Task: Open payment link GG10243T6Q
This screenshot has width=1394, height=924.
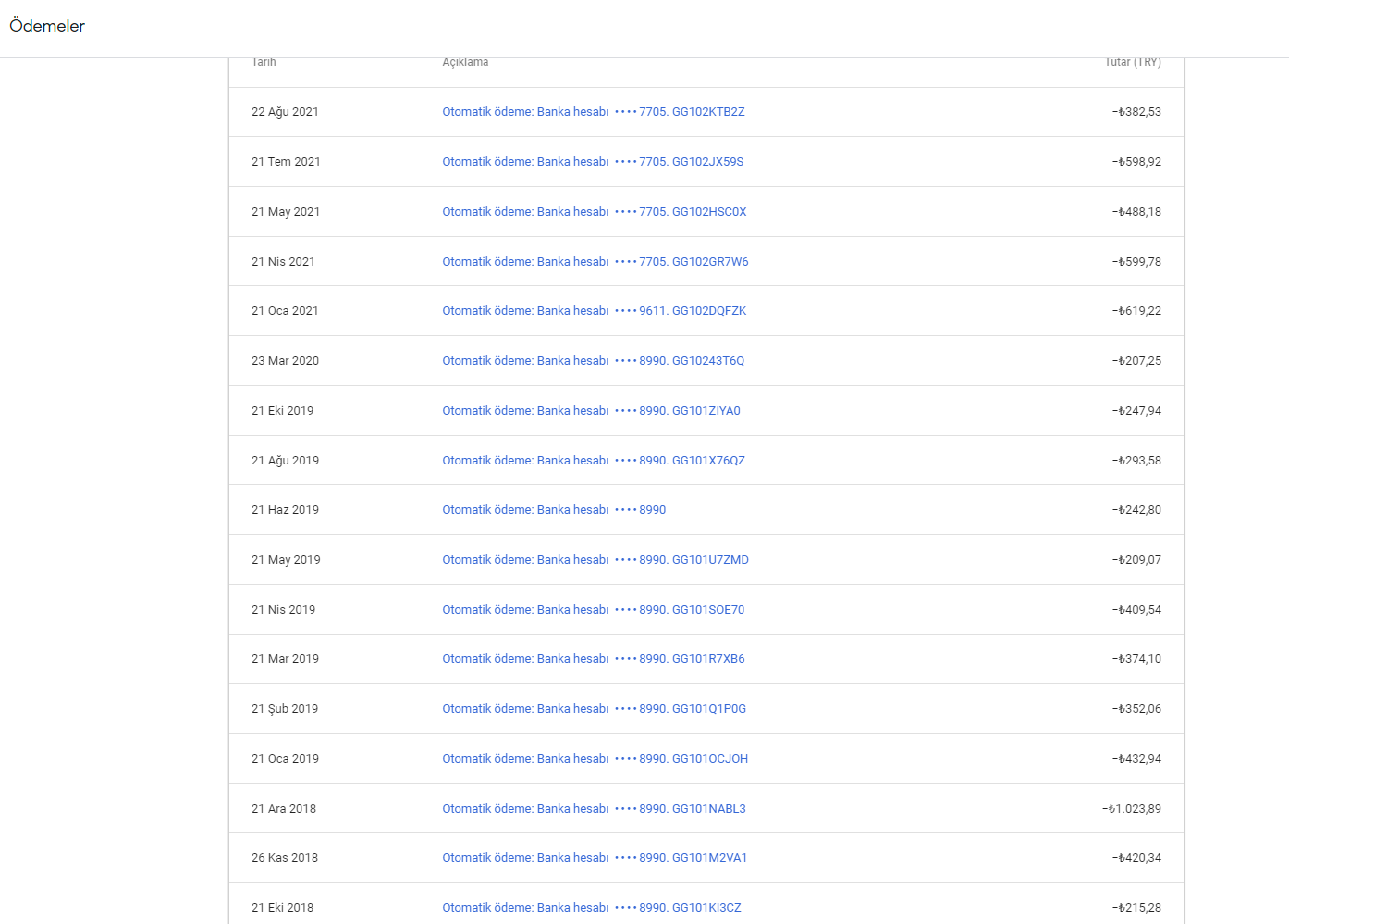Action: pos(593,361)
